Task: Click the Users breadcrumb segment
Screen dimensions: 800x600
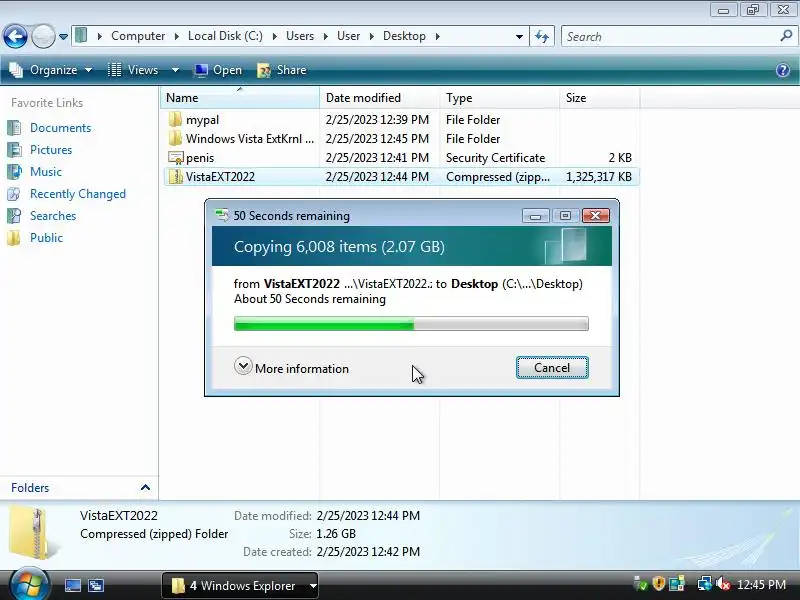Action: pos(299,36)
